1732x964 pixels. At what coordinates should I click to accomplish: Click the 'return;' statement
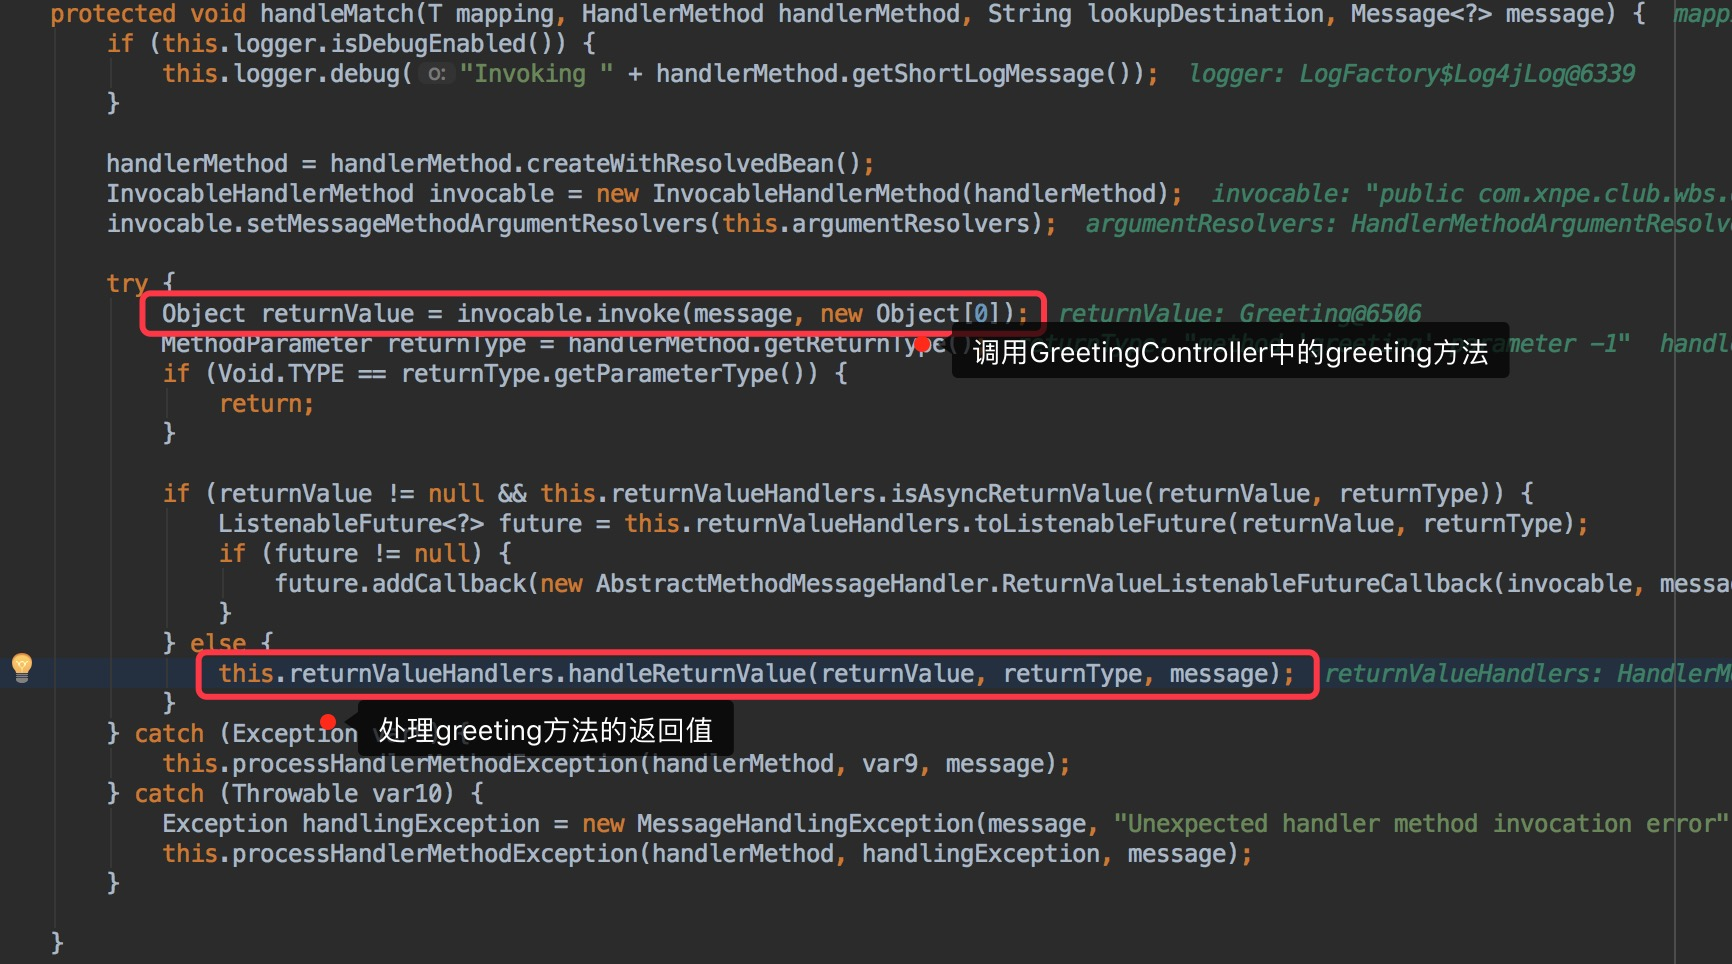click(x=267, y=404)
